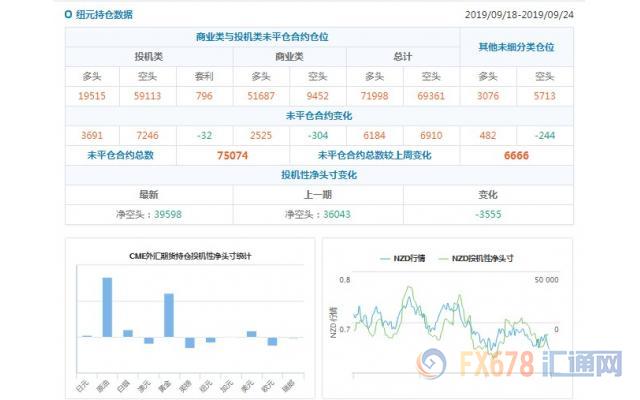This screenshot has width=640, height=400.
Task: Toggle the NZD行情 legend entry
Action: (x=403, y=258)
